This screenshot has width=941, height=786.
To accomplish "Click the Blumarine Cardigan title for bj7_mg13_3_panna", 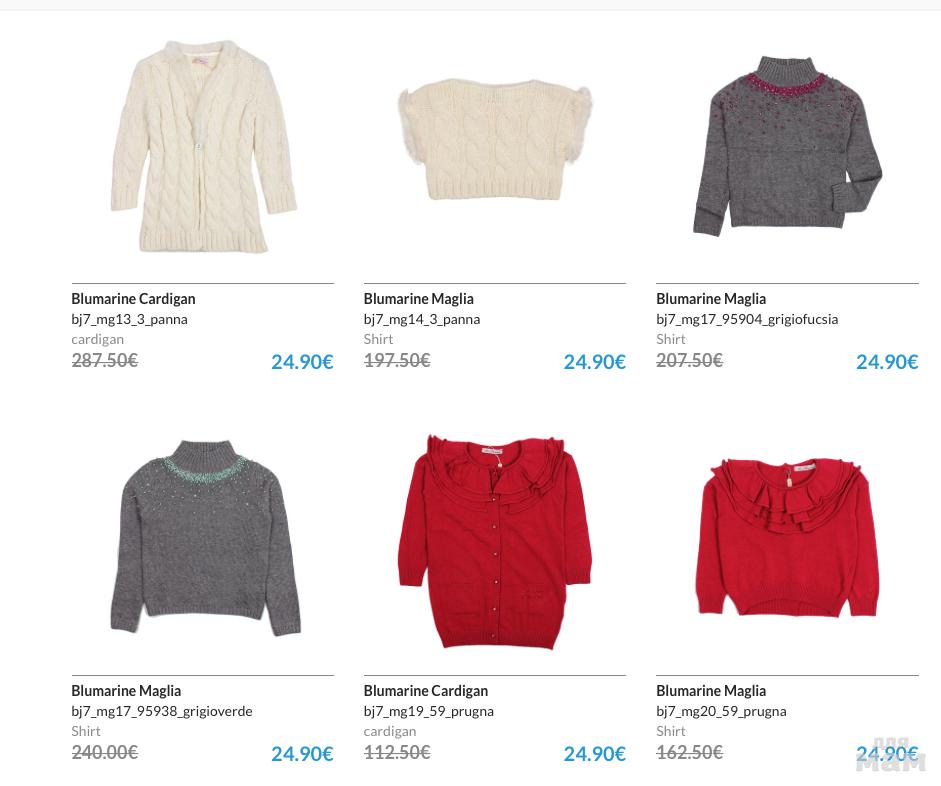I will pyautogui.click(x=133, y=299).
